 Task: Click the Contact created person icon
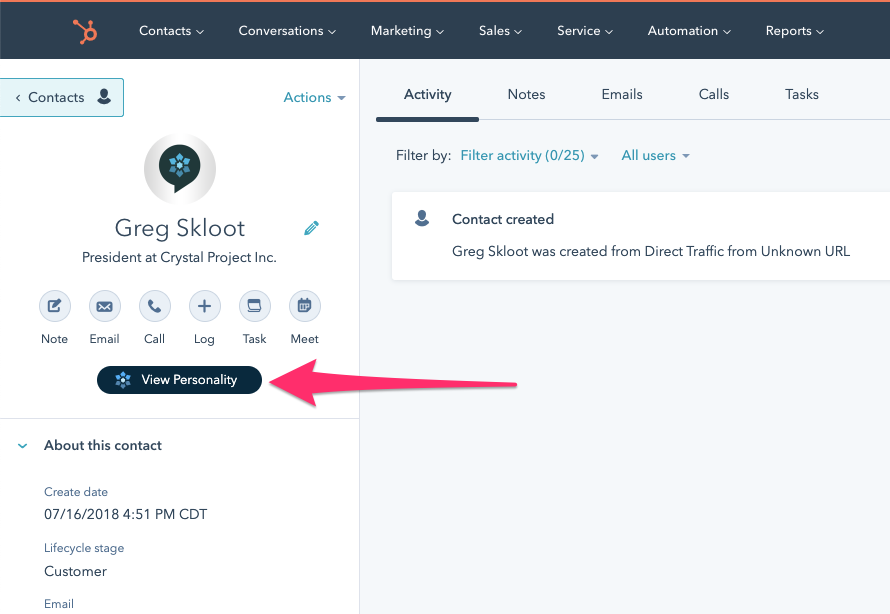click(x=422, y=218)
